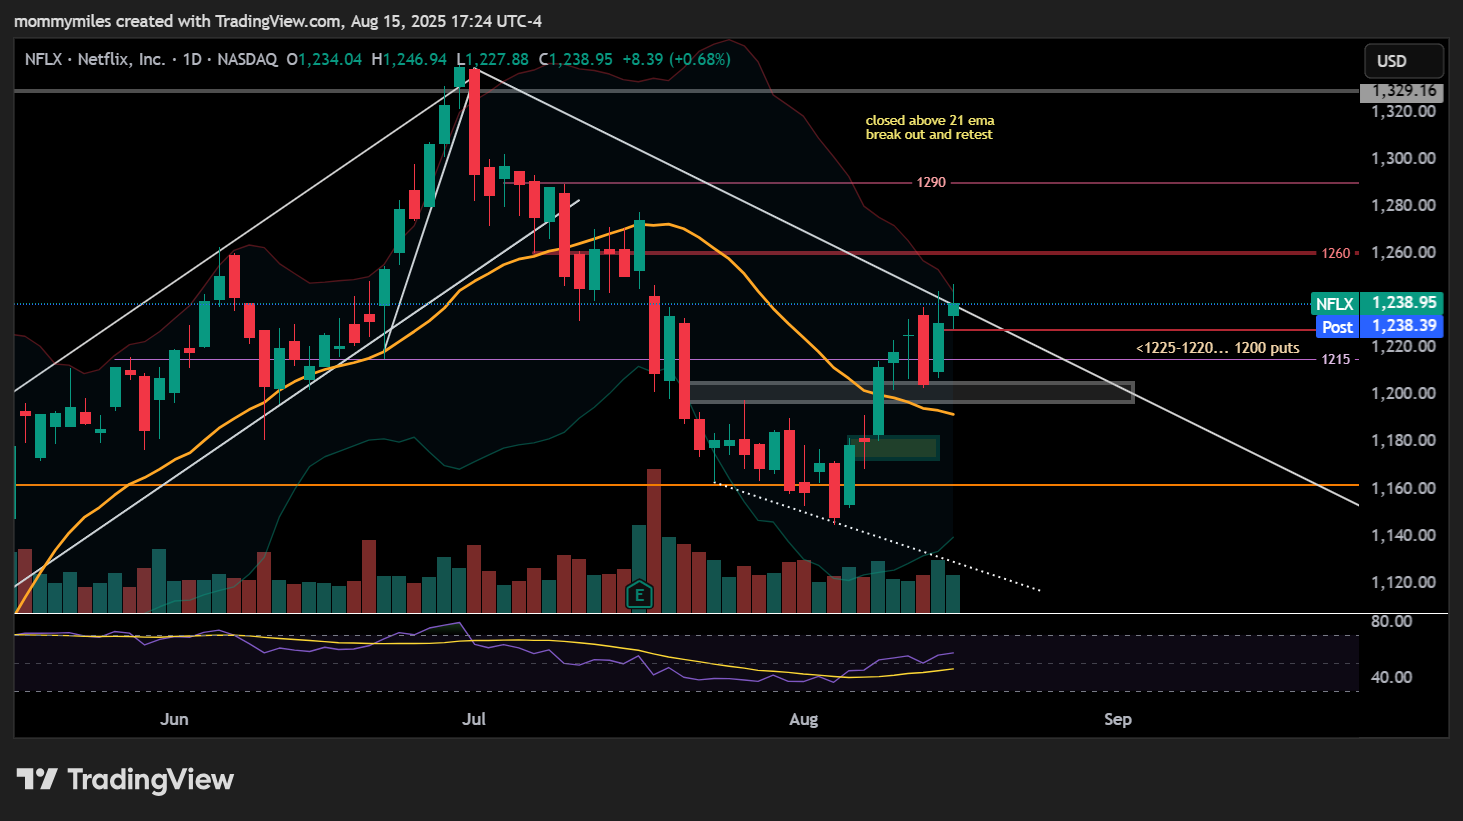Click the Aug label on time axis
This screenshot has width=1463, height=821.
click(803, 719)
